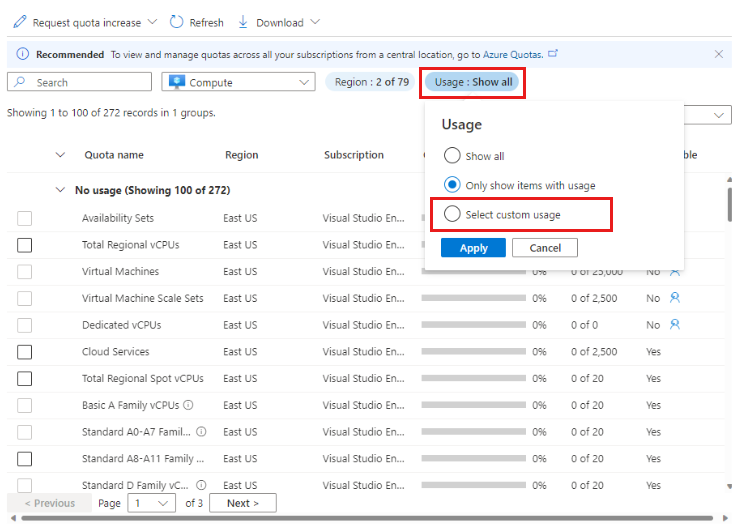
Task: Open the page number dropdown
Action: (151, 503)
